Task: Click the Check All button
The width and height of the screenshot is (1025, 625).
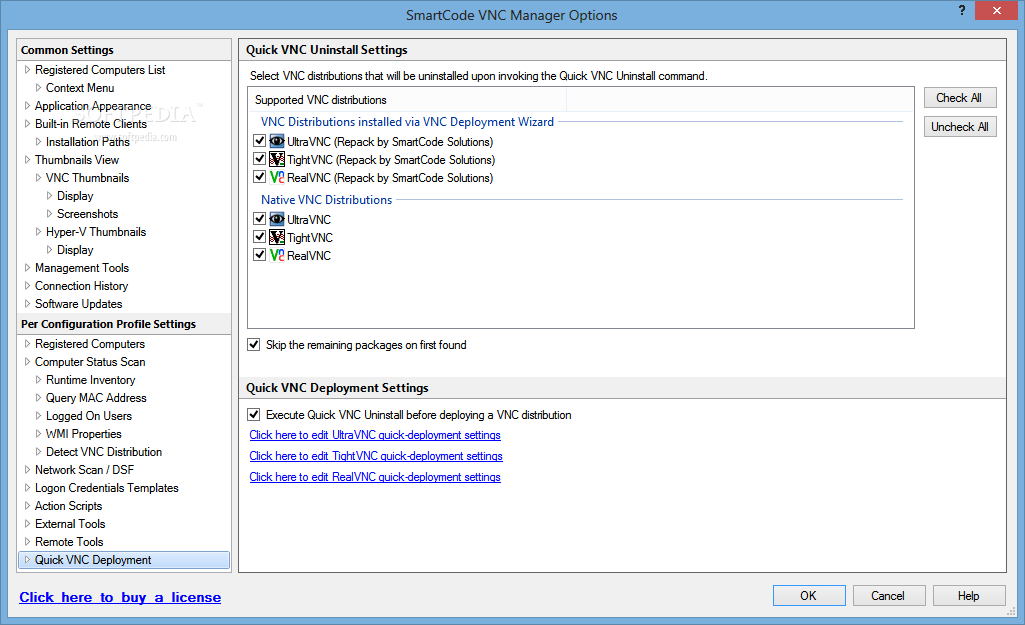Action: 960,97
